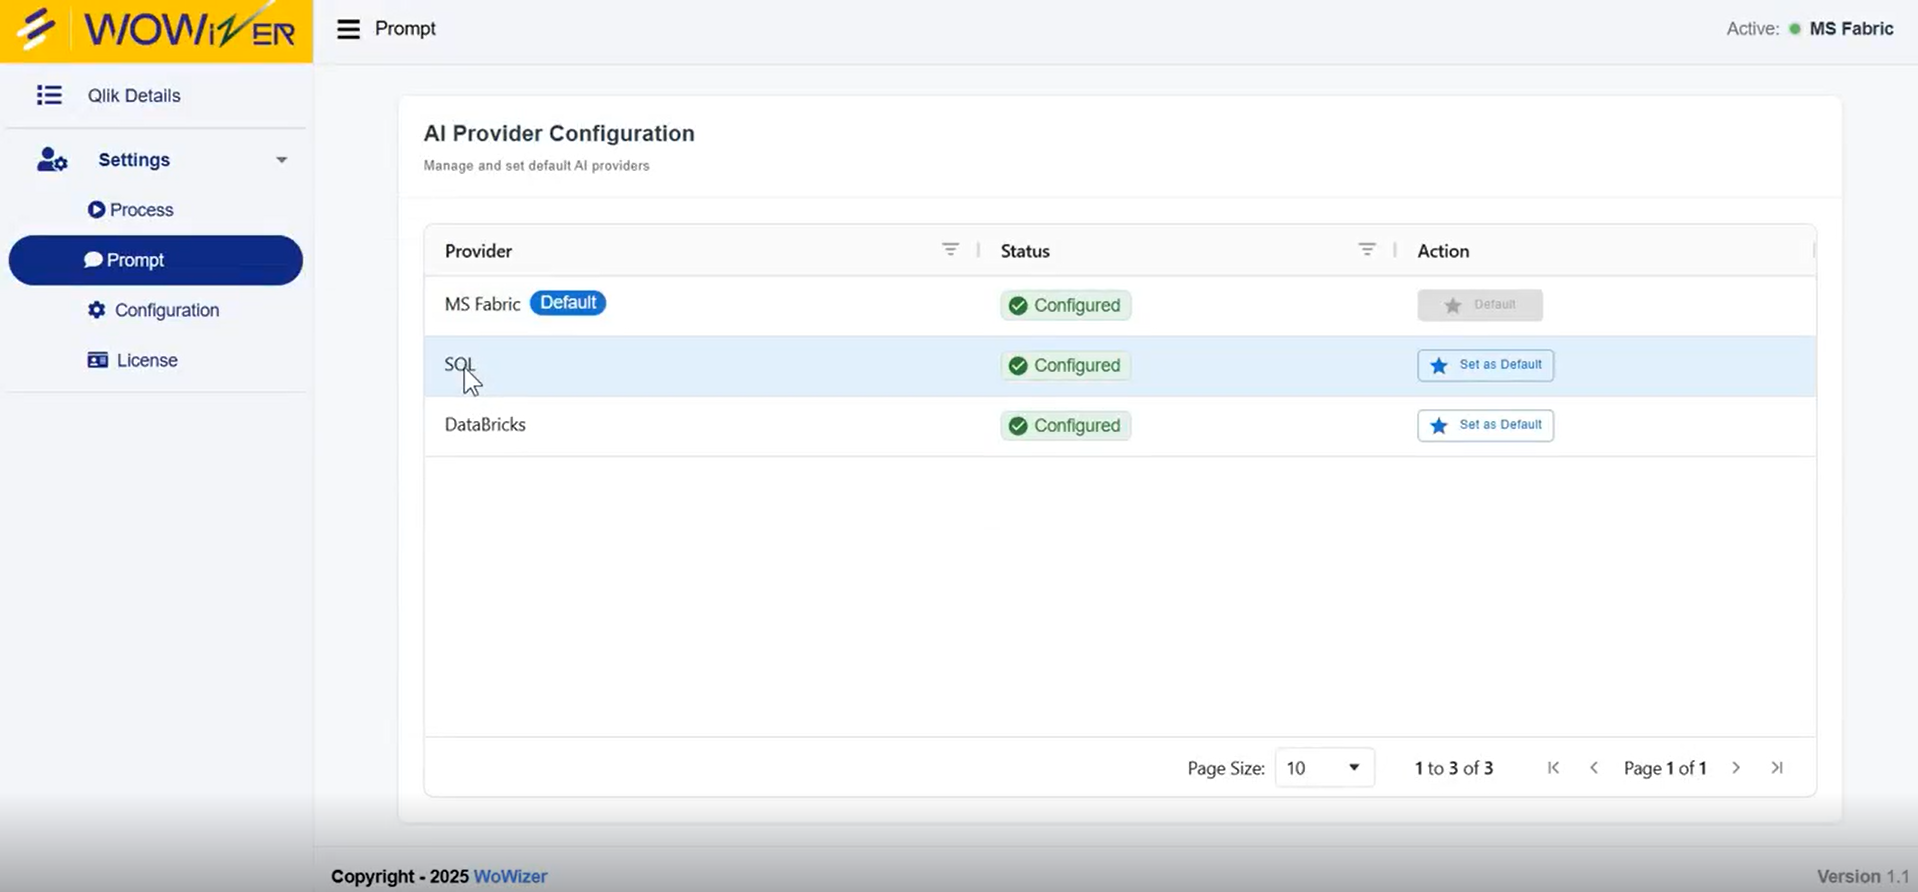Viewport: 1918px width, 892px height.
Task: Click the Version 1.1 label
Action: pyautogui.click(x=1862, y=877)
